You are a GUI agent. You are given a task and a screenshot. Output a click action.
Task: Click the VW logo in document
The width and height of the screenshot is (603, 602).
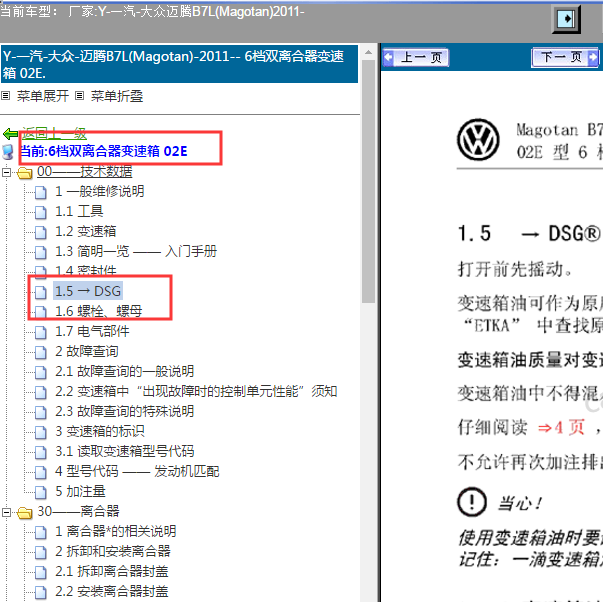tap(478, 139)
